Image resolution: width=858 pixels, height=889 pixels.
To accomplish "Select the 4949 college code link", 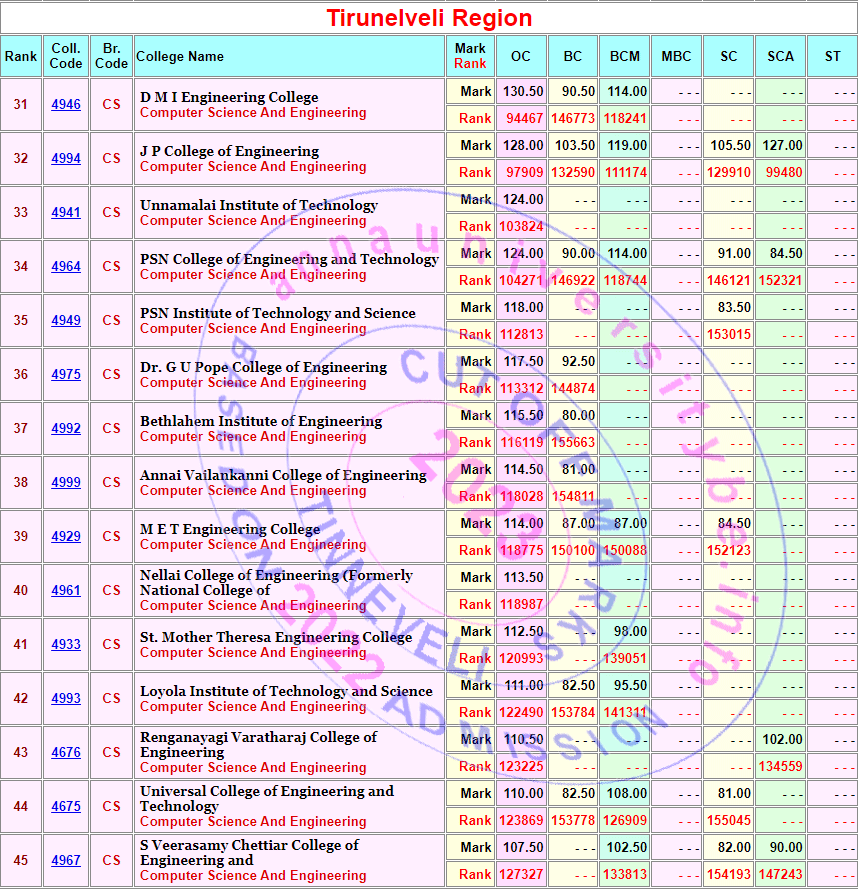I will click(x=66, y=321).
